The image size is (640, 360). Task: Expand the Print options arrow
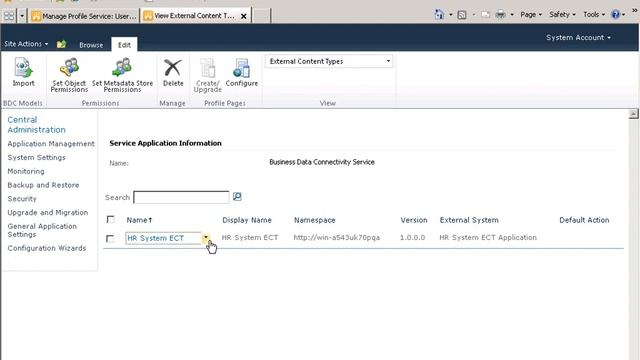[512, 15]
